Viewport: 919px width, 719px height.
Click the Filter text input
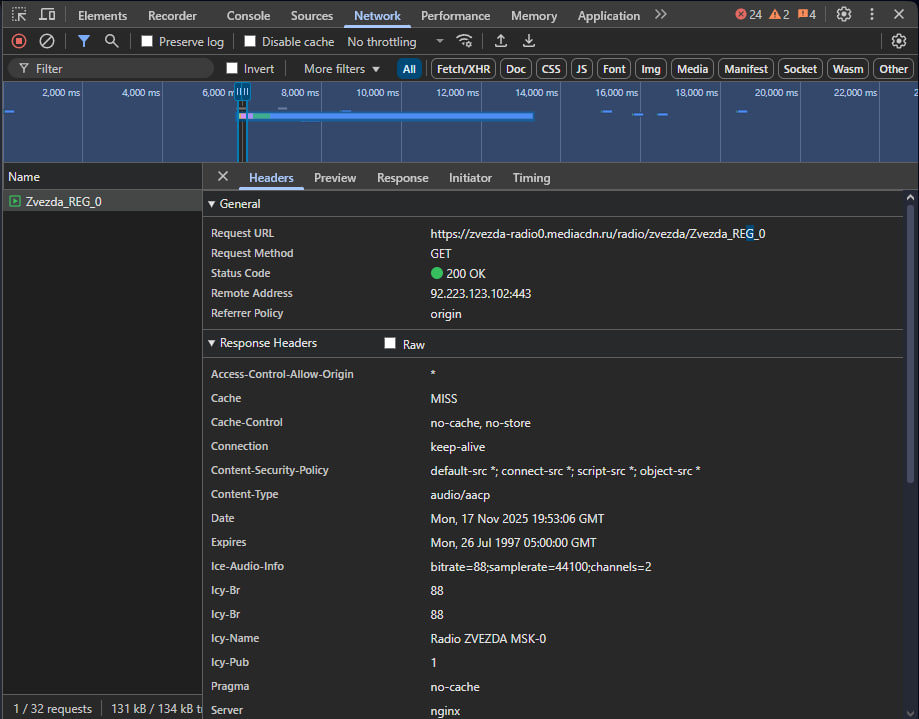(111, 69)
